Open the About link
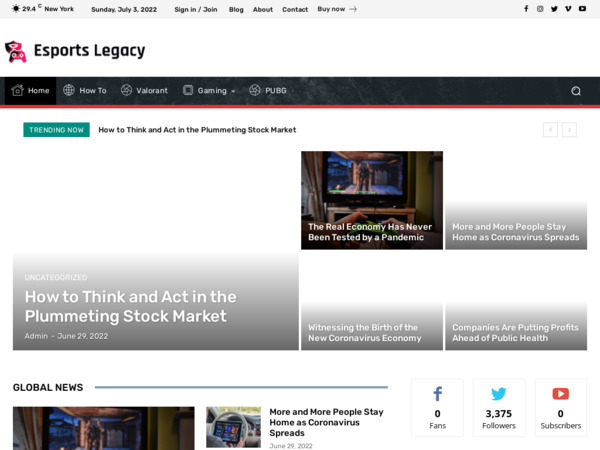 [263, 9]
